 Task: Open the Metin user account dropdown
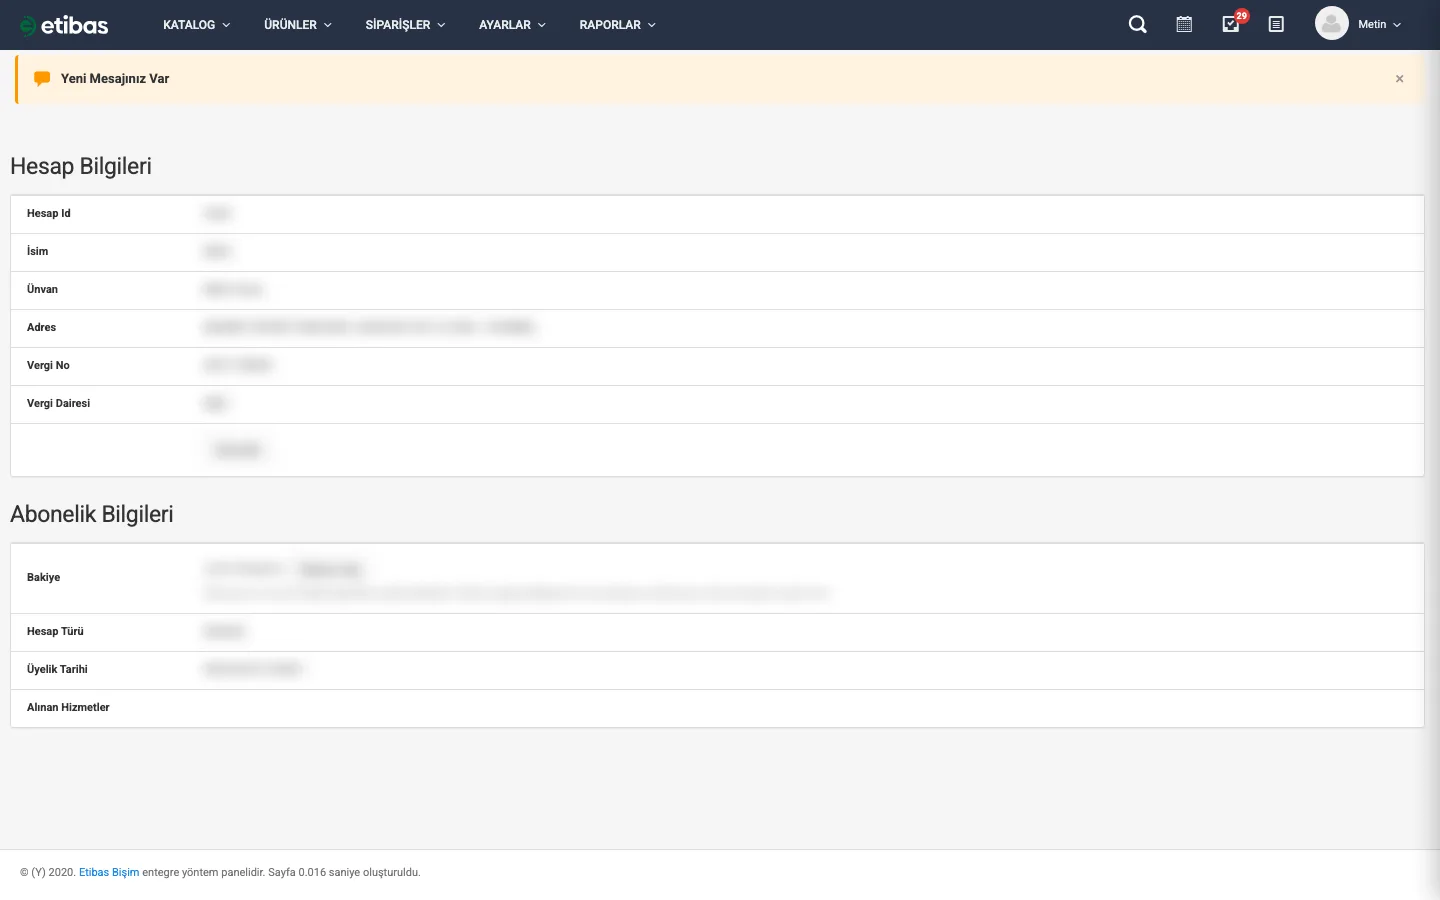1379,25
